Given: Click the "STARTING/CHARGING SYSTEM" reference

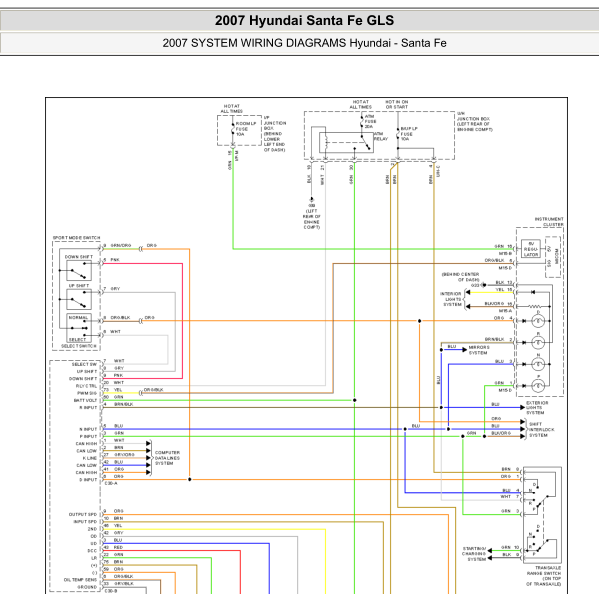Looking at the screenshot, I should point(474,554).
